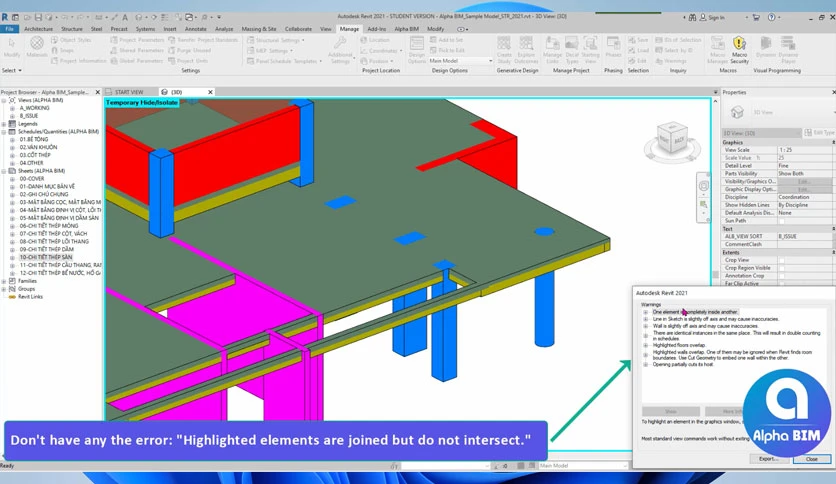
Task: Select sheet 00-COVER in Project Browser
Action: click(32, 179)
